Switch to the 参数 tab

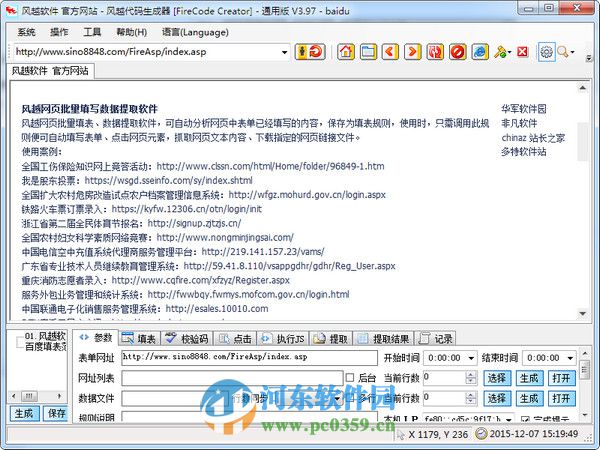[x=96, y=338]
